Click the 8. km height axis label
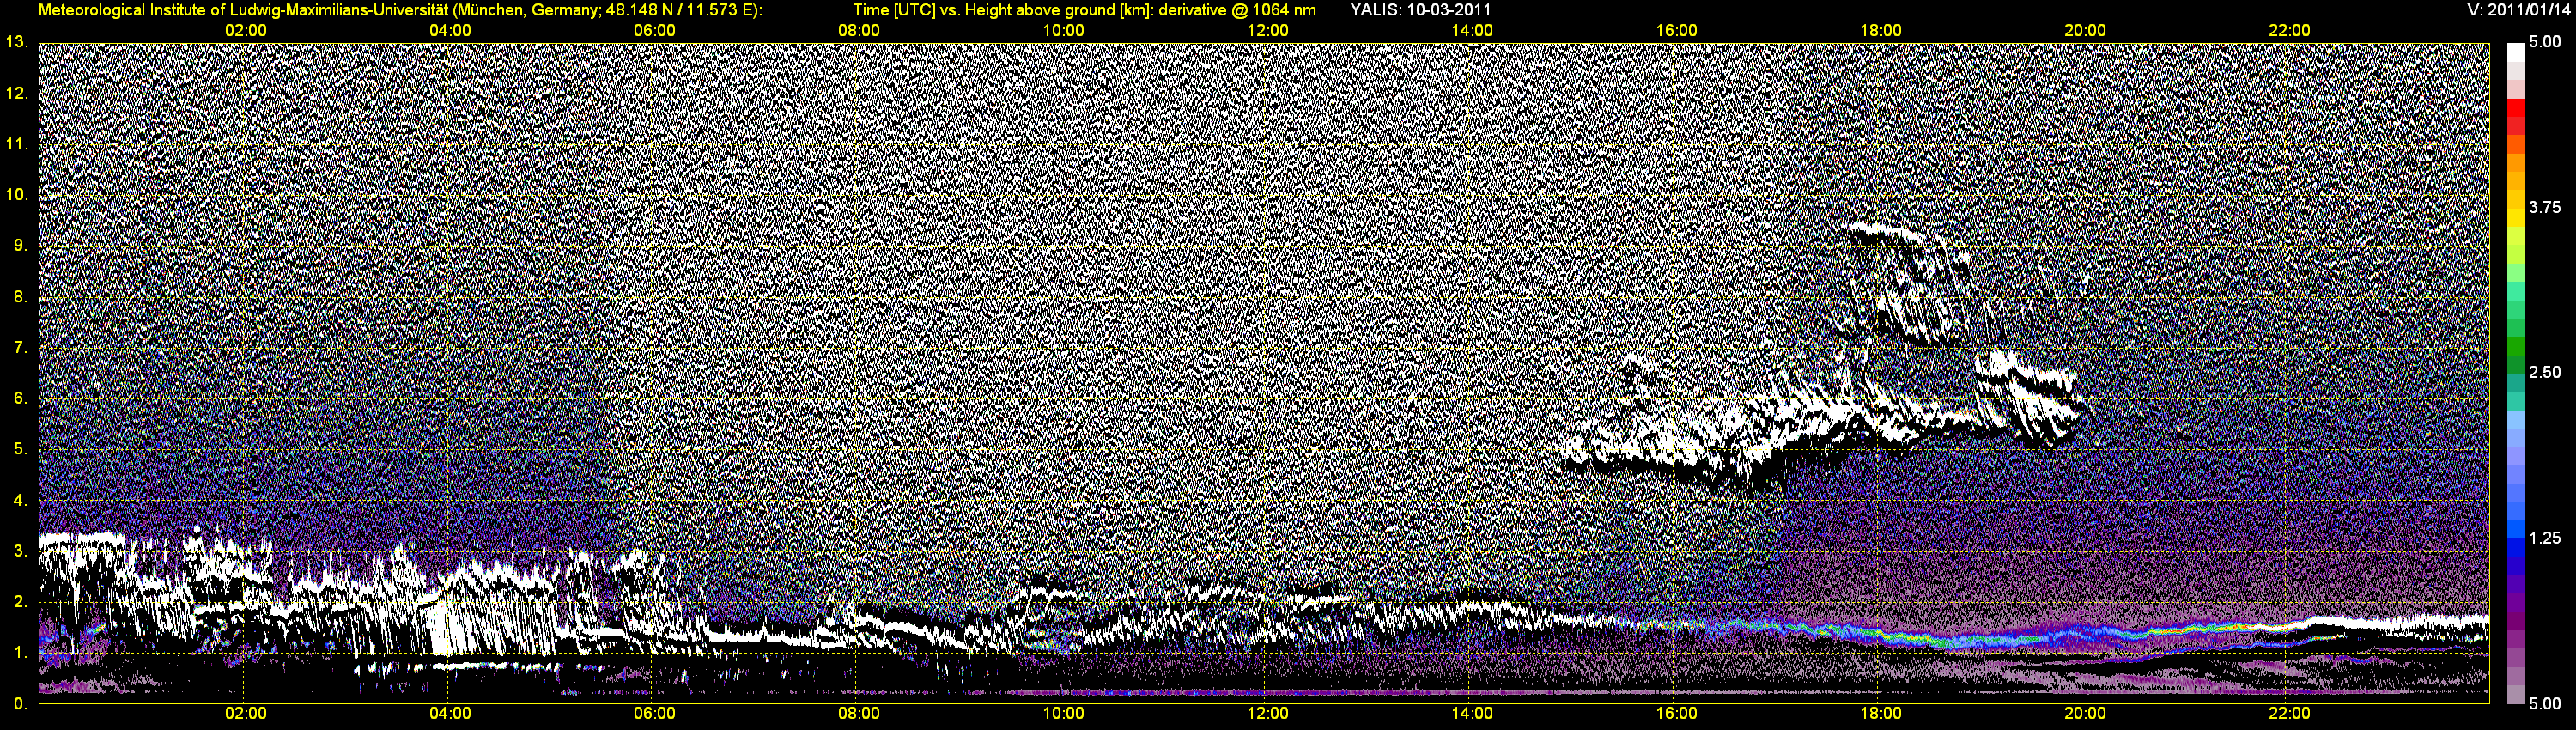This screenshot has height=730, width=2576. pos(20,296)
